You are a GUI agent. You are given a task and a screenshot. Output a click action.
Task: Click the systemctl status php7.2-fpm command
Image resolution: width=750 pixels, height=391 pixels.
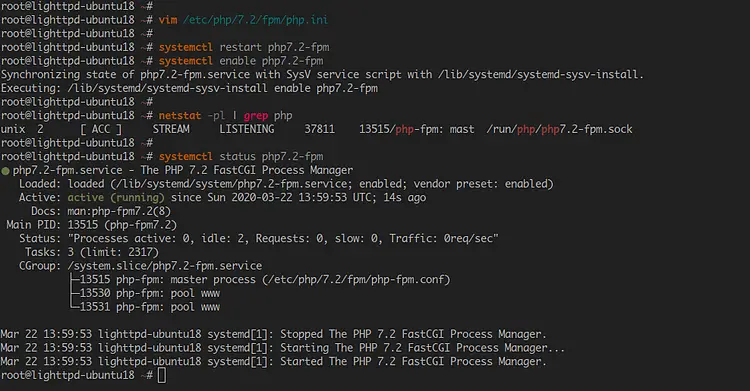pos(241,156)
